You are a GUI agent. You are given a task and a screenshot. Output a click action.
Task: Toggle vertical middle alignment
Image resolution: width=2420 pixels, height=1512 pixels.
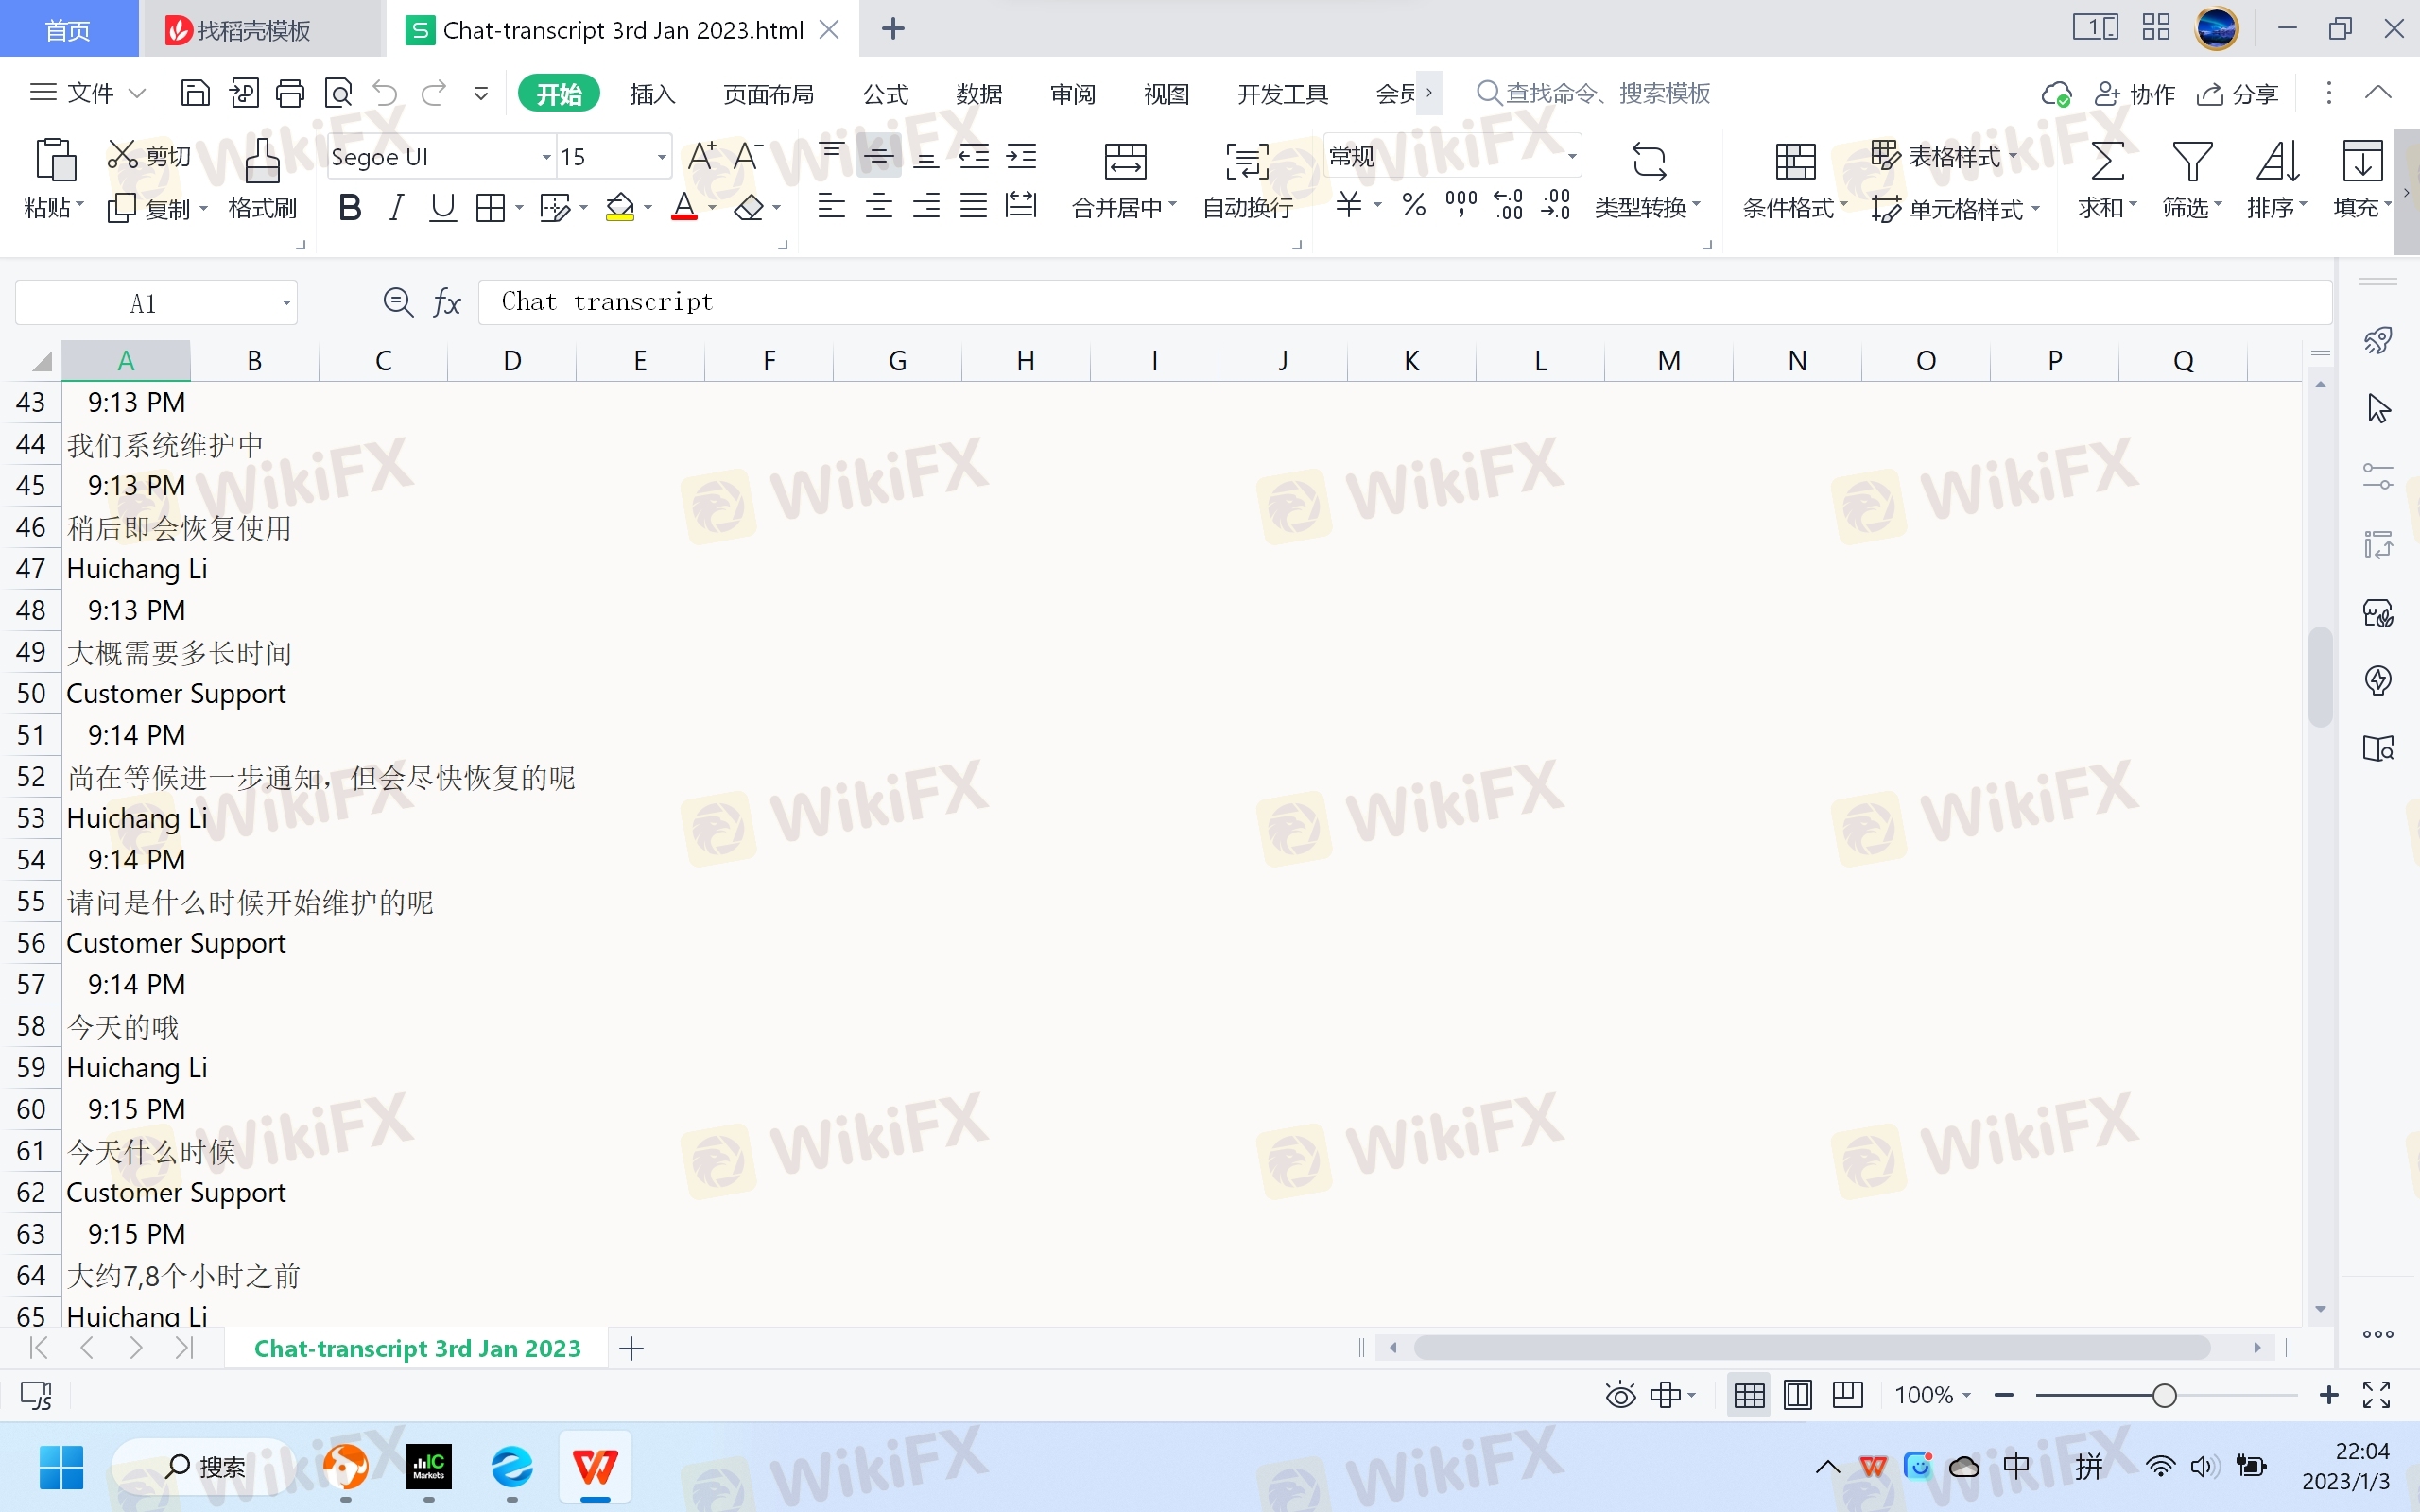tap(878, 156)
